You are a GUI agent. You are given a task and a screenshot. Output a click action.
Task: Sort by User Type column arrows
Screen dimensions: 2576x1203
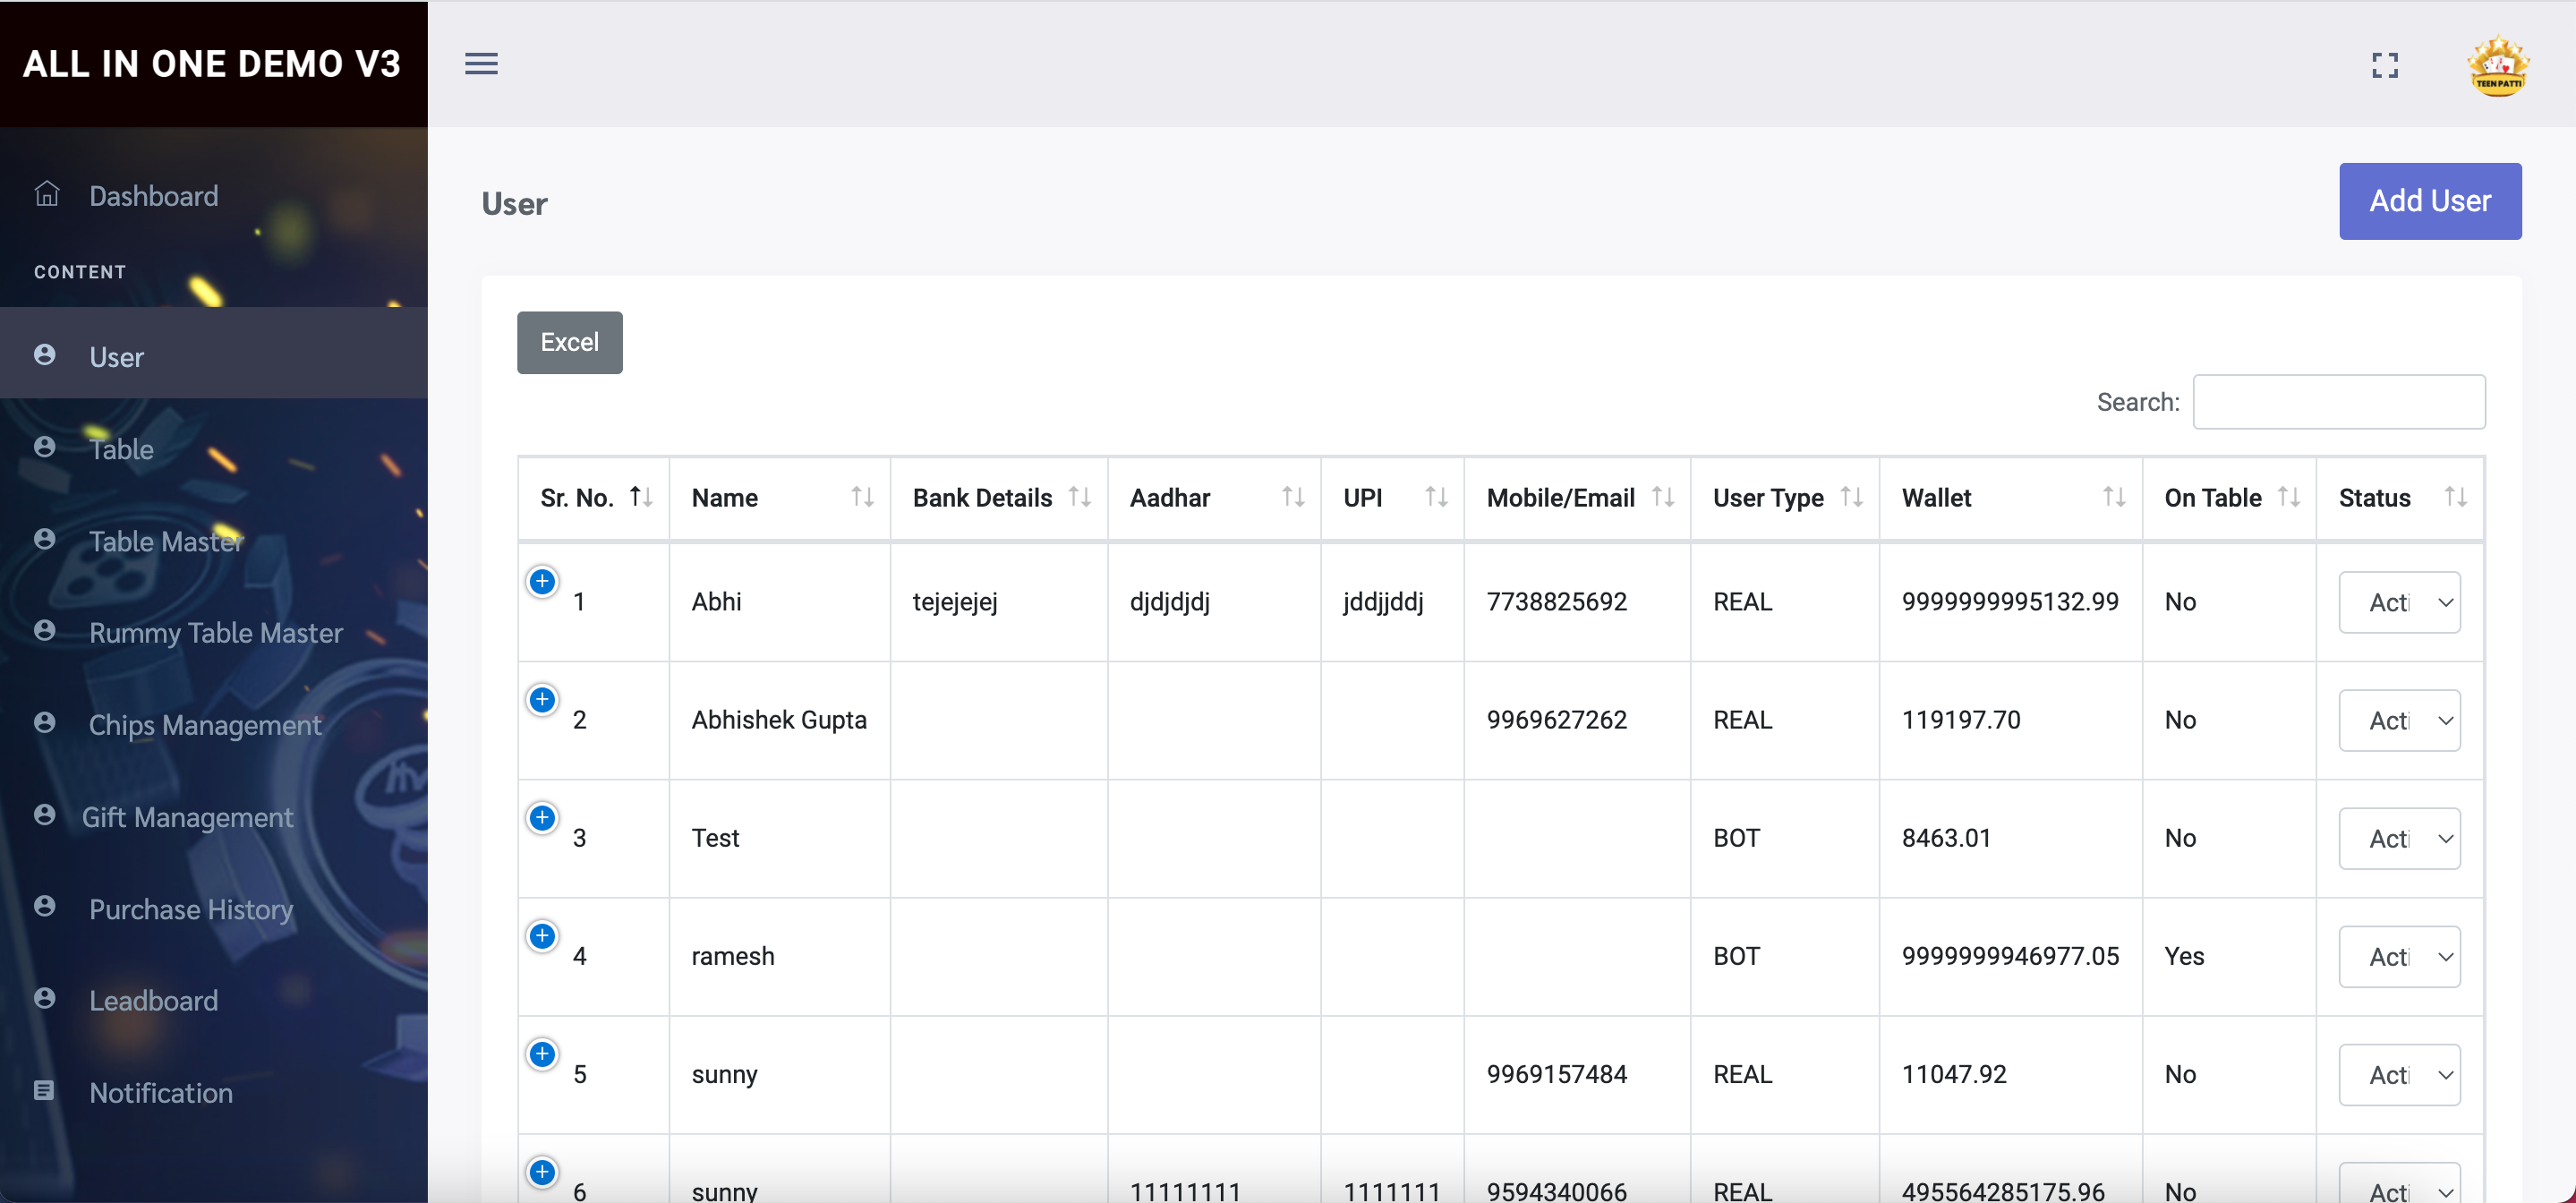(x=1851, y=497)
